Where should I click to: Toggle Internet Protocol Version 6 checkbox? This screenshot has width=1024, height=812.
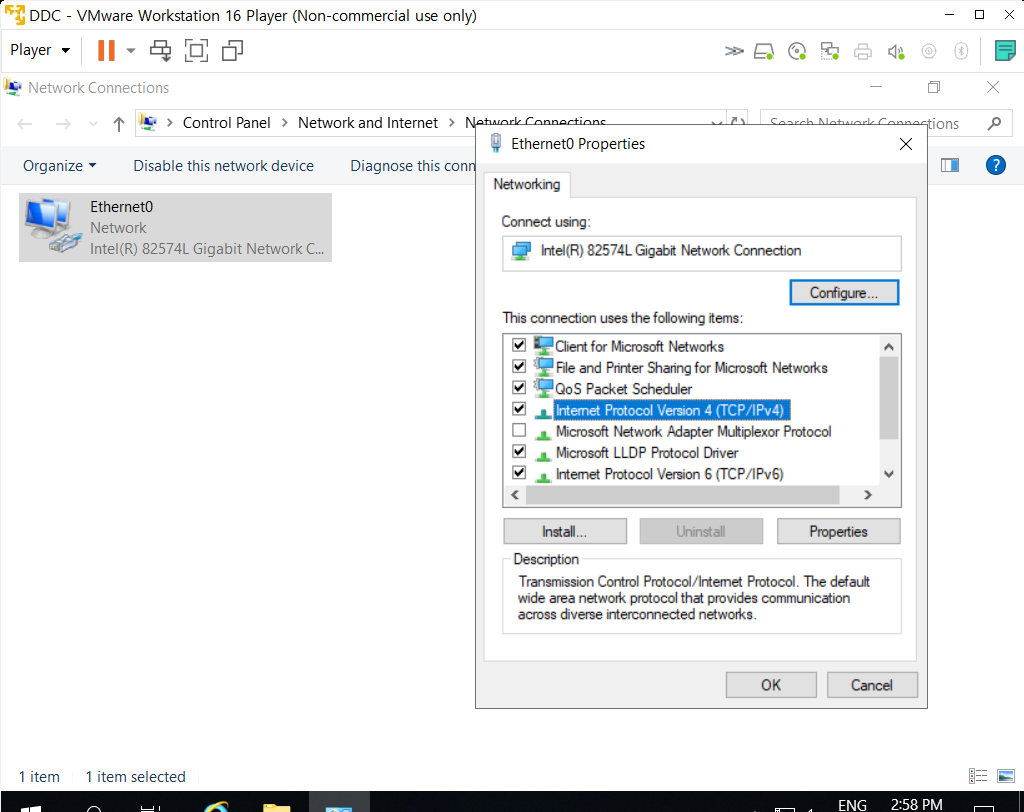(x=519, y=472)
